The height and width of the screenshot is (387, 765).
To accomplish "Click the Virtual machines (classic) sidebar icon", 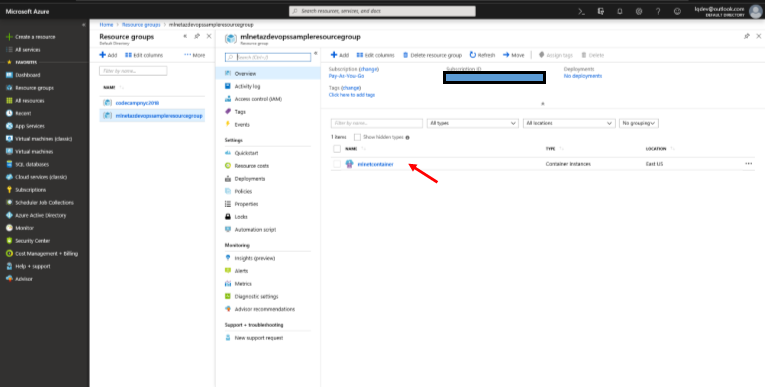I will [x=9, y=139].
